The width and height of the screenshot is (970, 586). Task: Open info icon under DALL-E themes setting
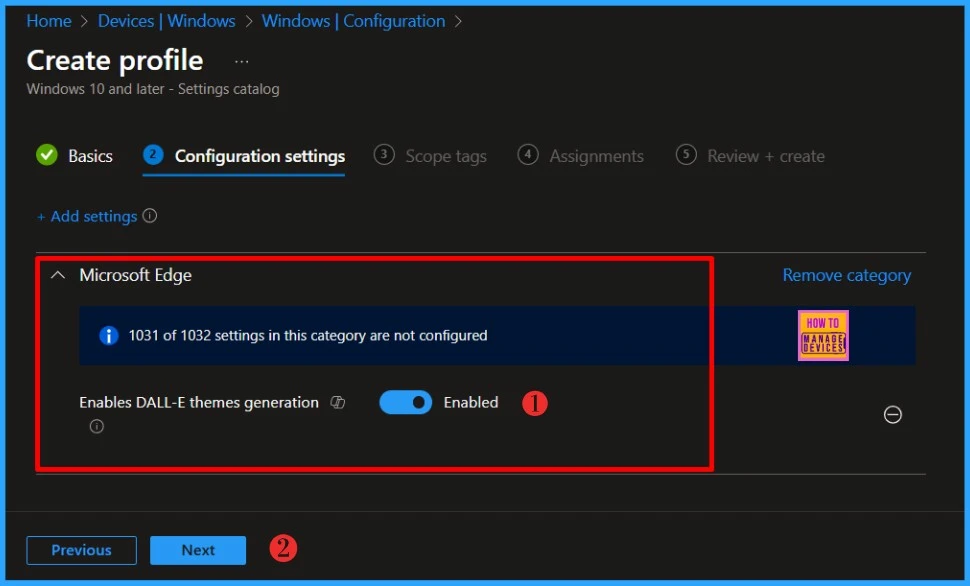pos(97,426)
